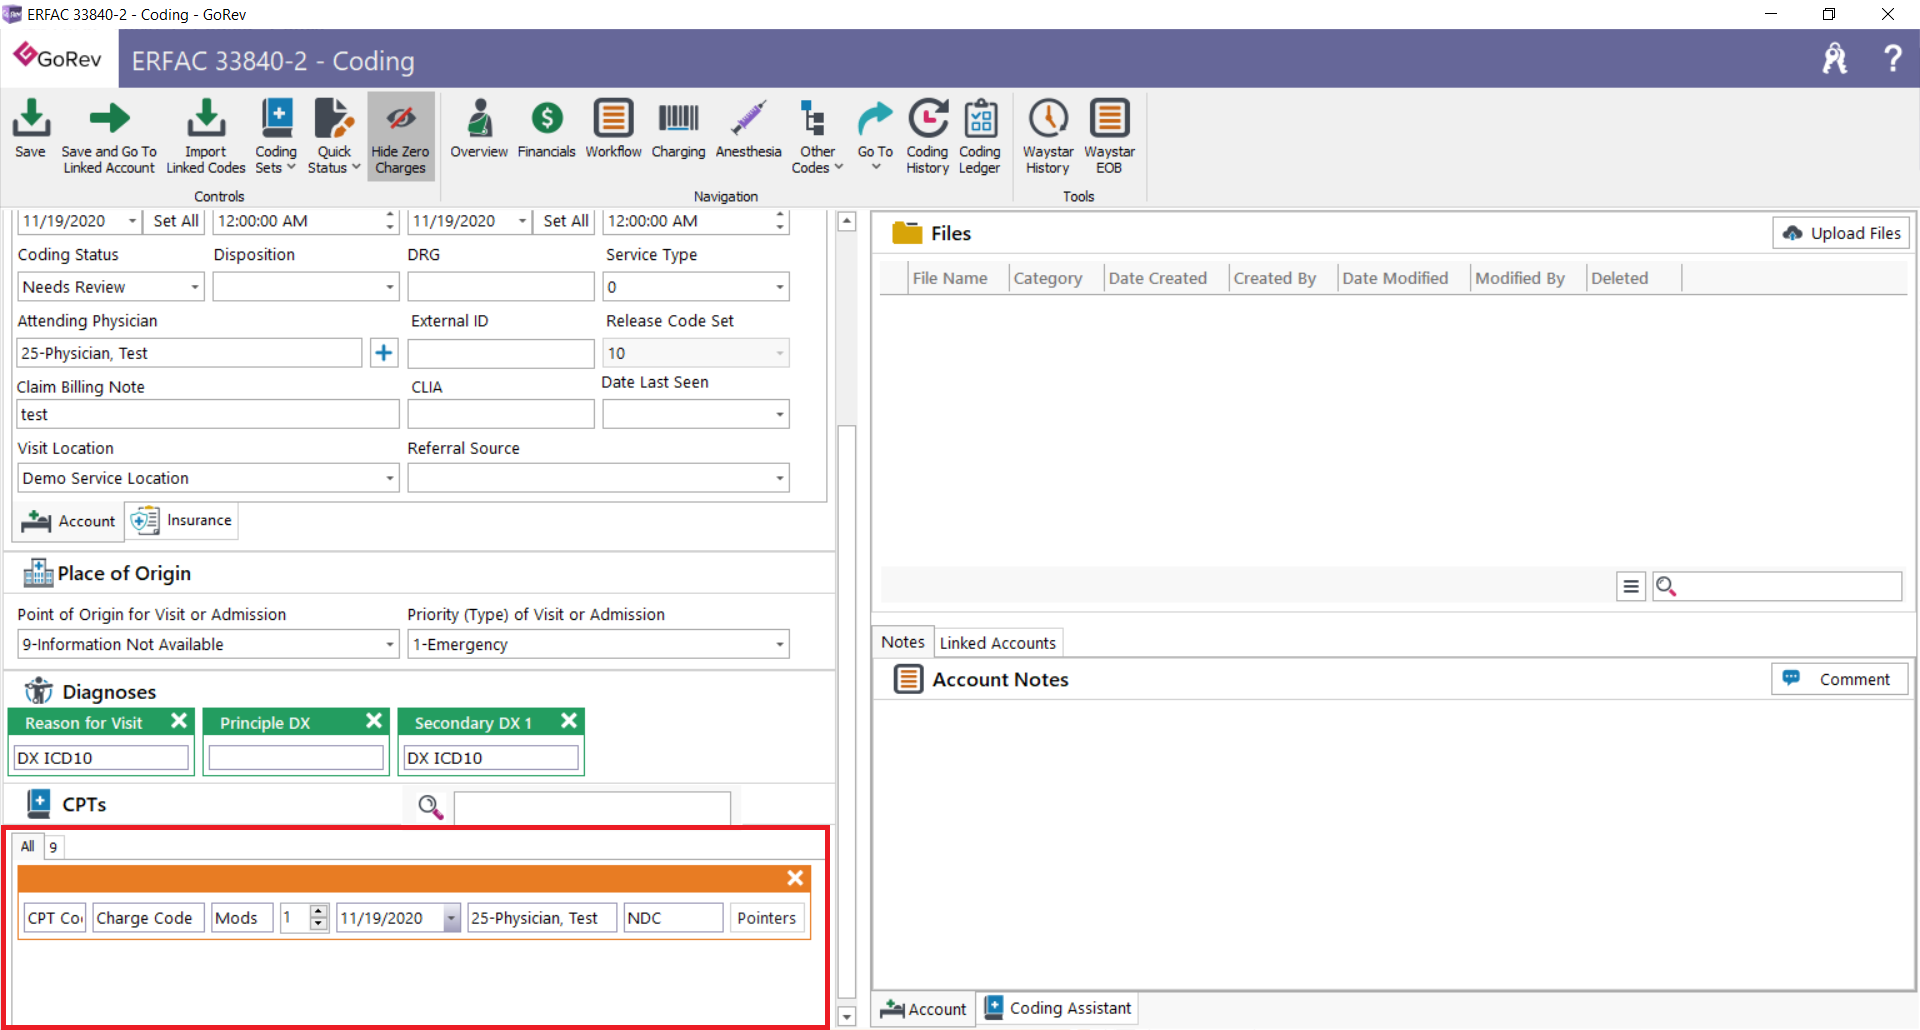
Task: Click the help question mark icon
Action: click(x=1892, y=59)
